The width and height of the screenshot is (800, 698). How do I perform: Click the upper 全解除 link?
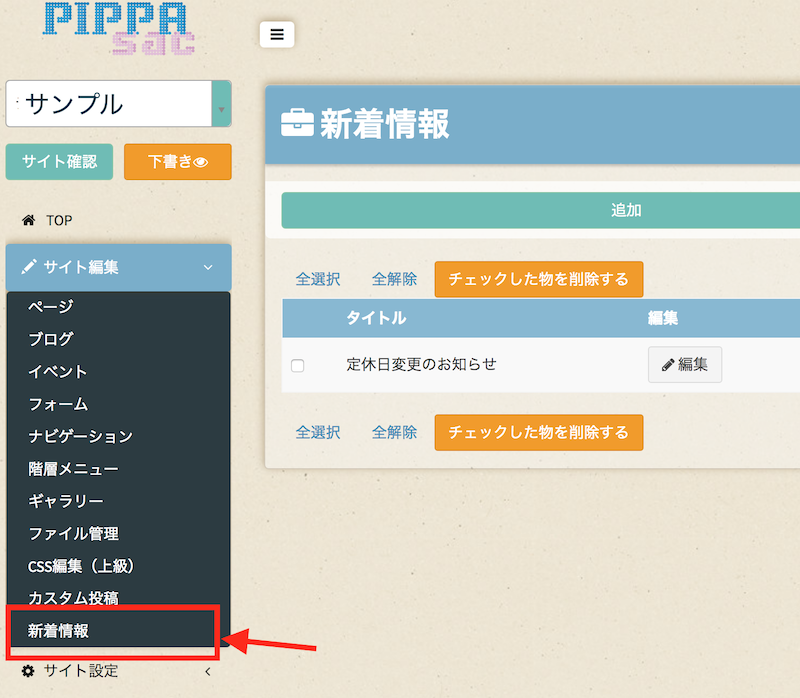pyautogui.click(x=394, y=279)
